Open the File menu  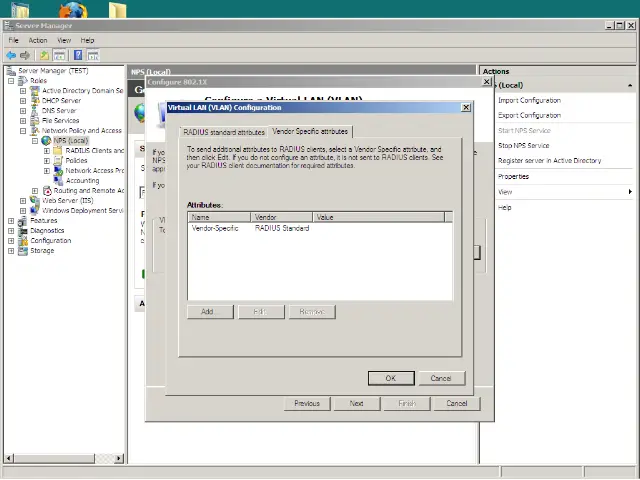click(13, 40)
